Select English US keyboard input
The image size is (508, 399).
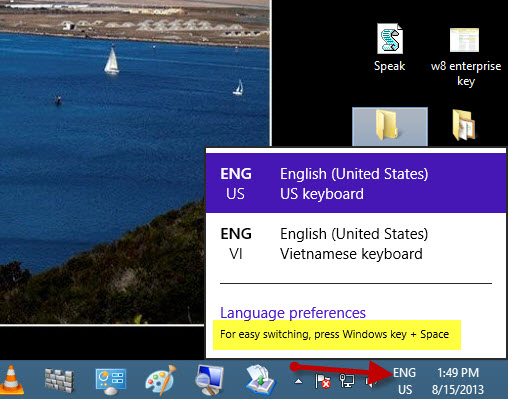pyautogui.click(x=356, y=184)
